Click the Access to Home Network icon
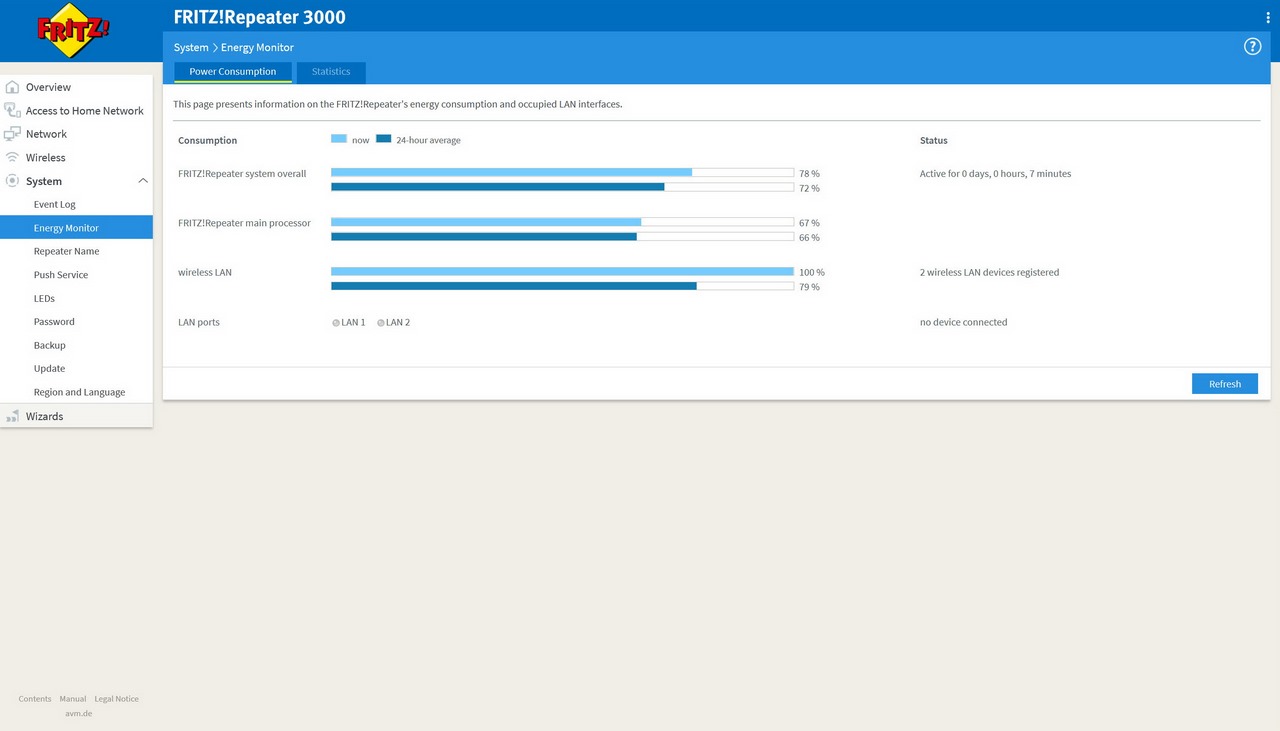The width and height of the screenshot is (1280, 731). click(x=12, y=110)
